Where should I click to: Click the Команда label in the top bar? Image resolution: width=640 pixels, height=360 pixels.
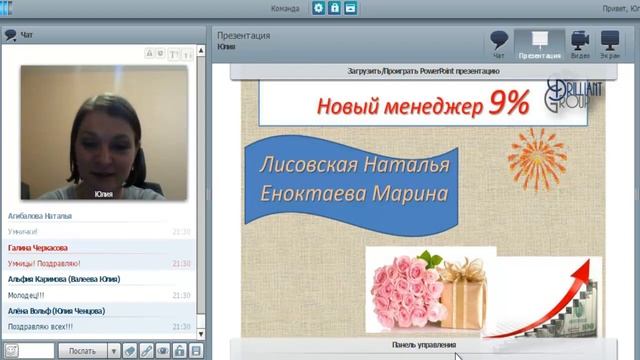click(285, 9)
